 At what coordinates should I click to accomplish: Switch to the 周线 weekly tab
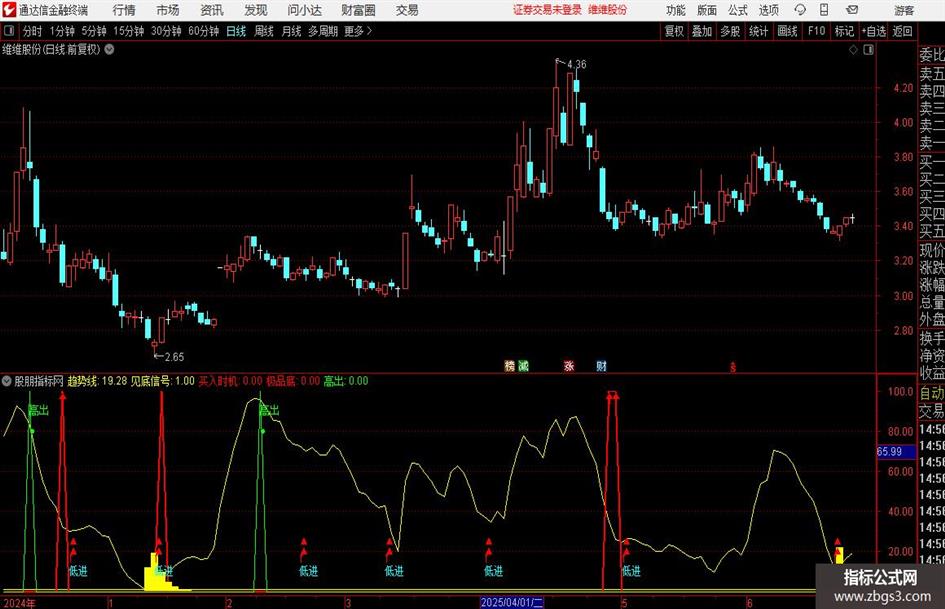(264, 31)
